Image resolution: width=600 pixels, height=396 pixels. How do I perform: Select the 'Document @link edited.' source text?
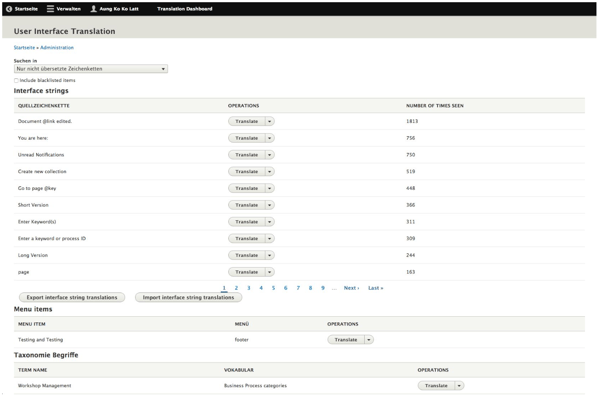(45, 121)
